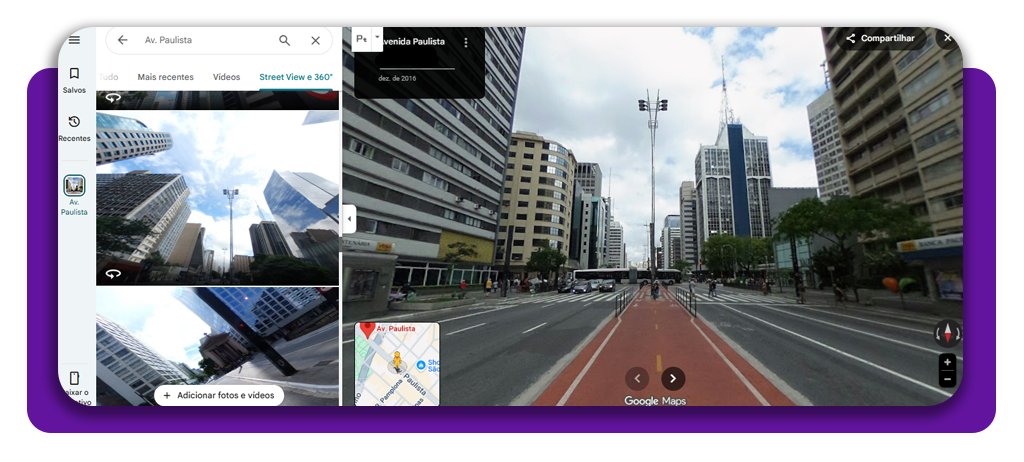The height and width of the screenshot is (462, 1024).
Task: Click the dez. de 2016 date
Action: tap(396, 78)
